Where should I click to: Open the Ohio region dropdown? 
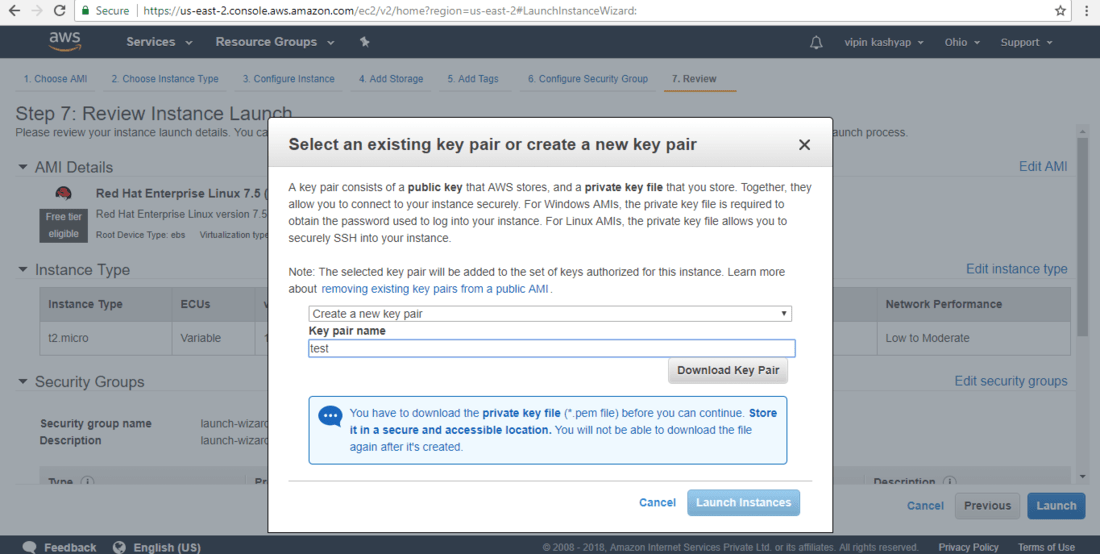(962, 42)
